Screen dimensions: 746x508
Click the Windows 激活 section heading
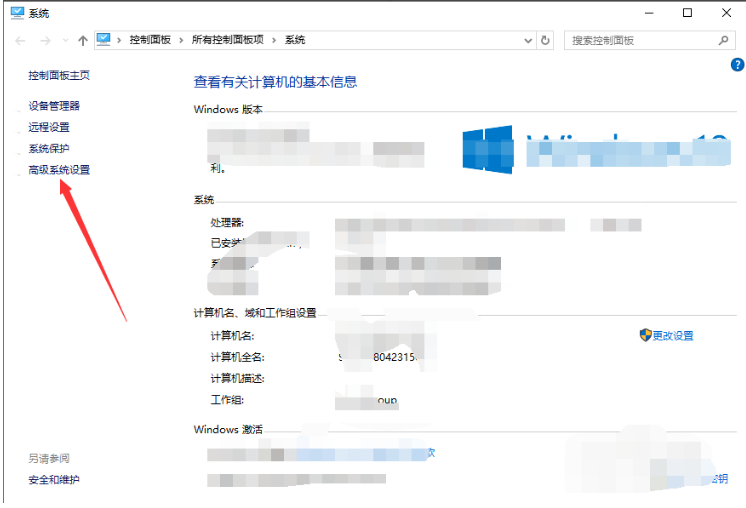click(228, 430)
